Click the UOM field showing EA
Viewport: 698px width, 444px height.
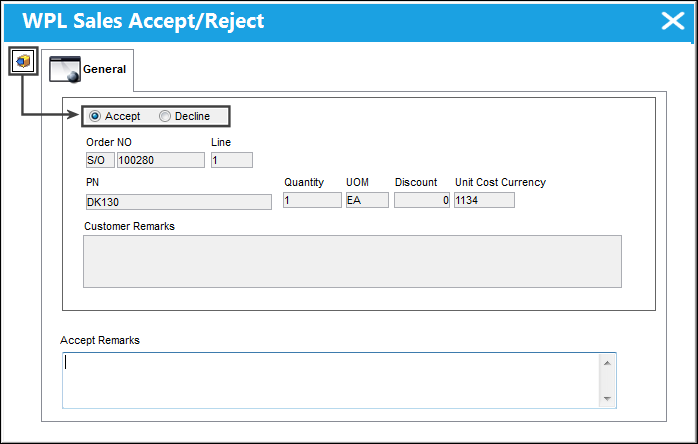[367, 200]
